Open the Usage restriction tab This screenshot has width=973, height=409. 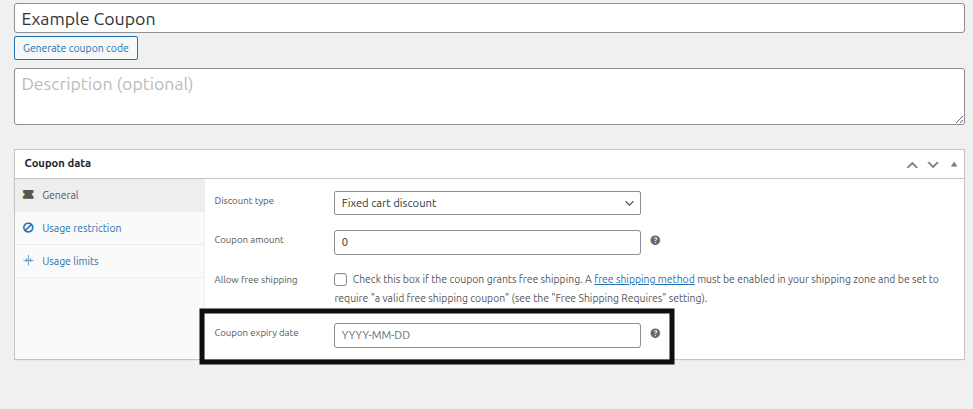[x=81, y=228]
